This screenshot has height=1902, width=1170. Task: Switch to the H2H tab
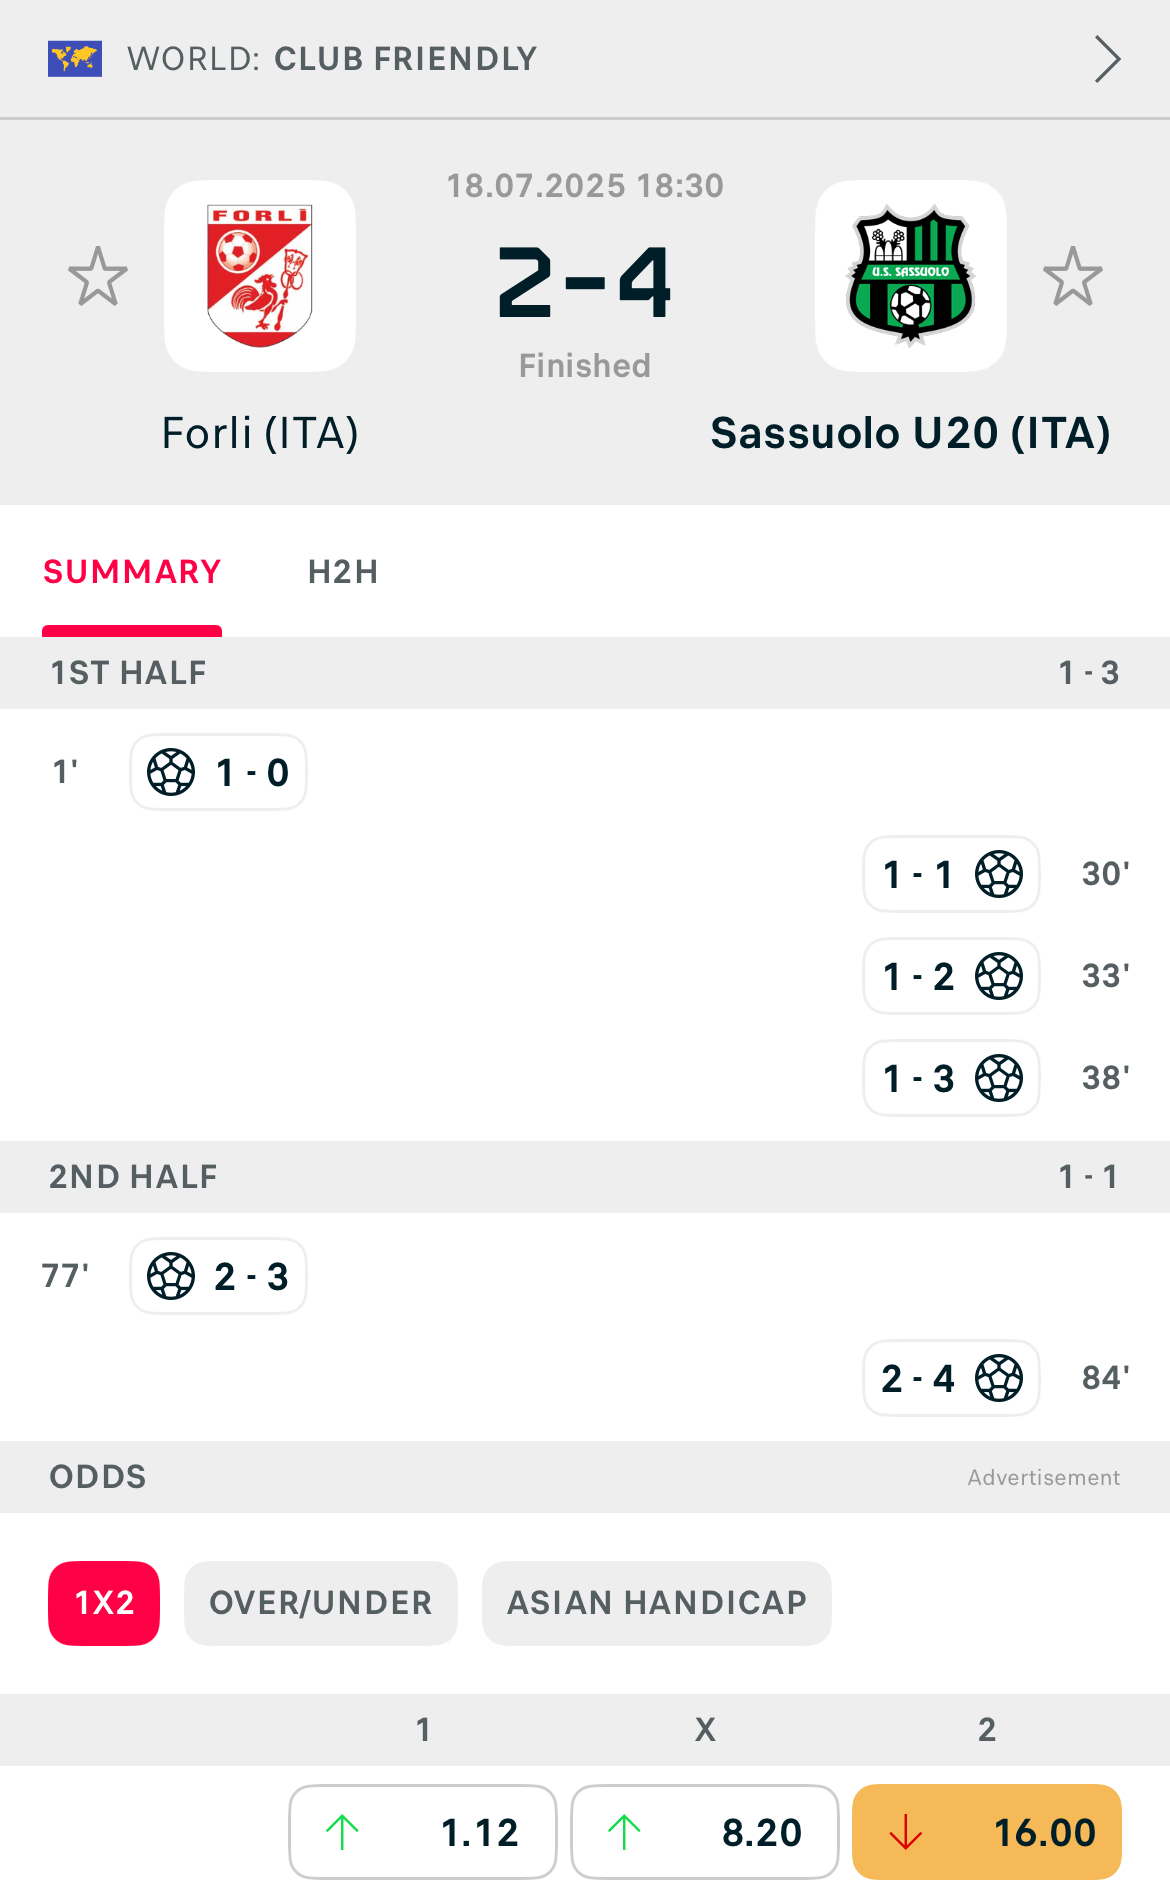(x=343, y=572)
